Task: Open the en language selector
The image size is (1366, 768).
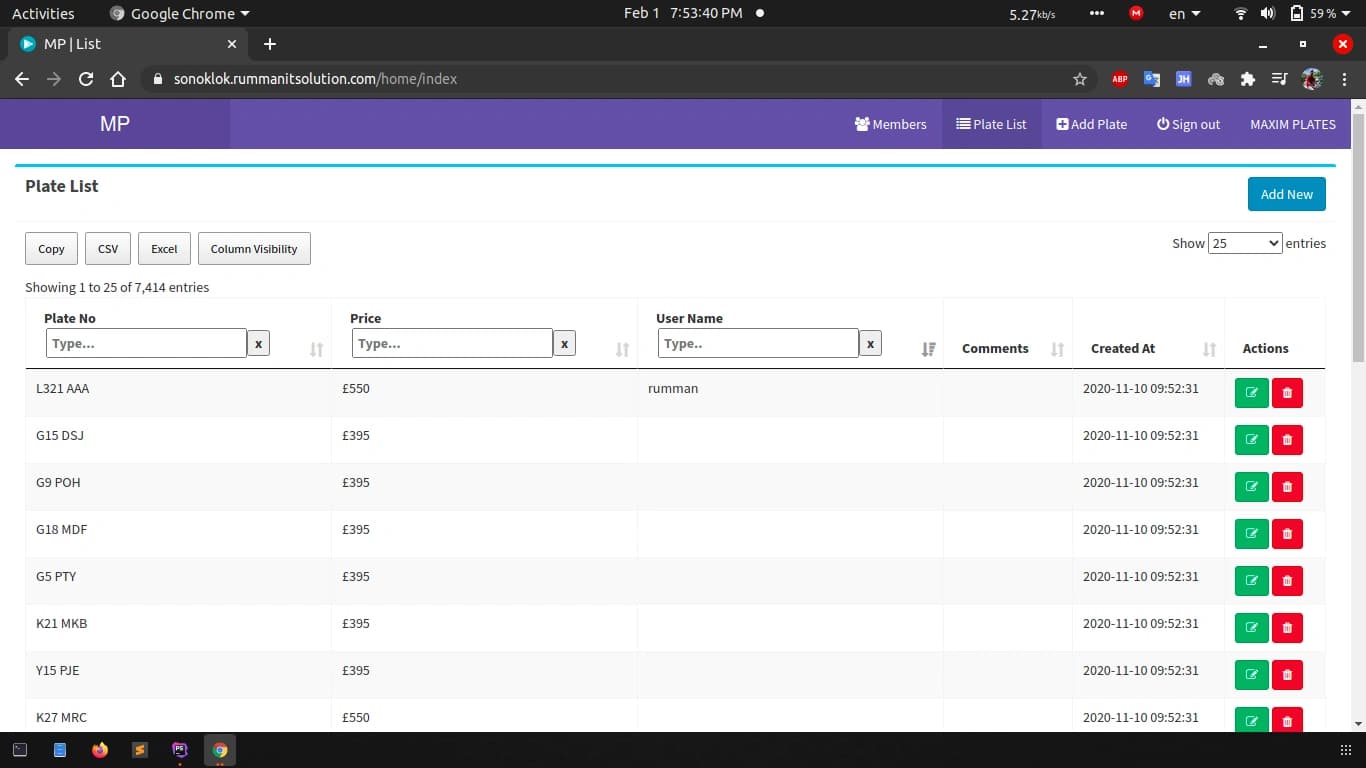Action: click(x=1184, y=13)
